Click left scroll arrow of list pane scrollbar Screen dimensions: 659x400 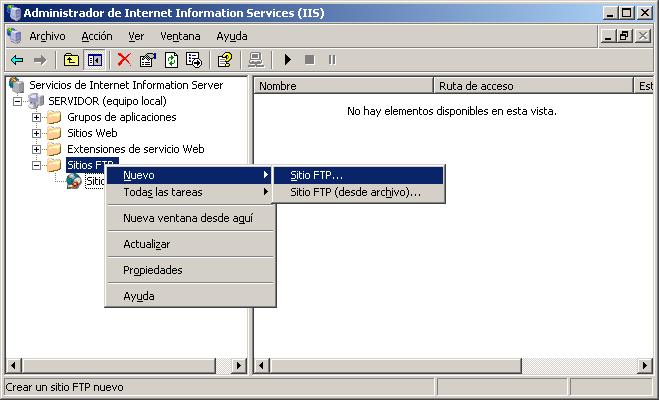262,366
